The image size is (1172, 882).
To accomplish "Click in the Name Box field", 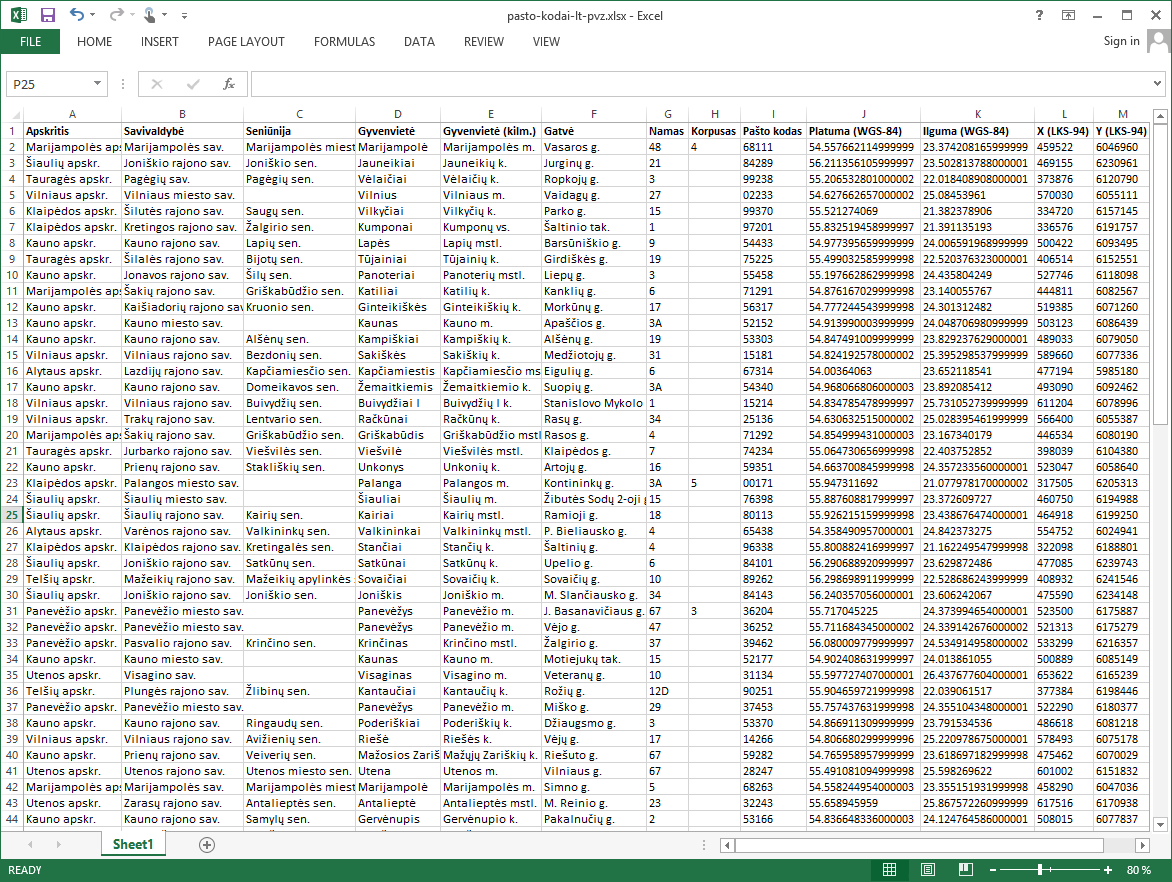I will pyautogui.click(x=49, y=84).
